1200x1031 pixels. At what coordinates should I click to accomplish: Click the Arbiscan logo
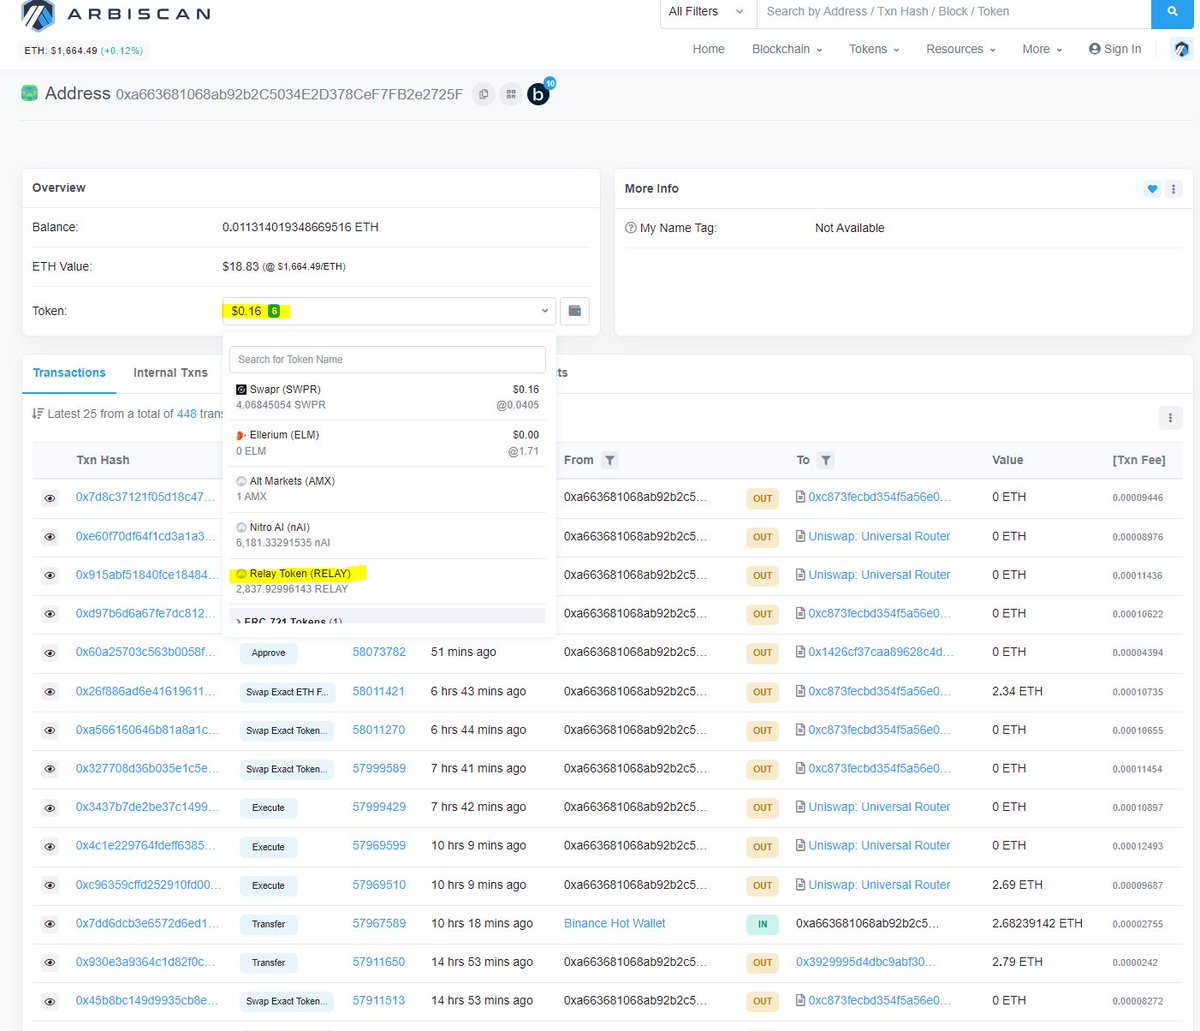[x=115, y=14]
